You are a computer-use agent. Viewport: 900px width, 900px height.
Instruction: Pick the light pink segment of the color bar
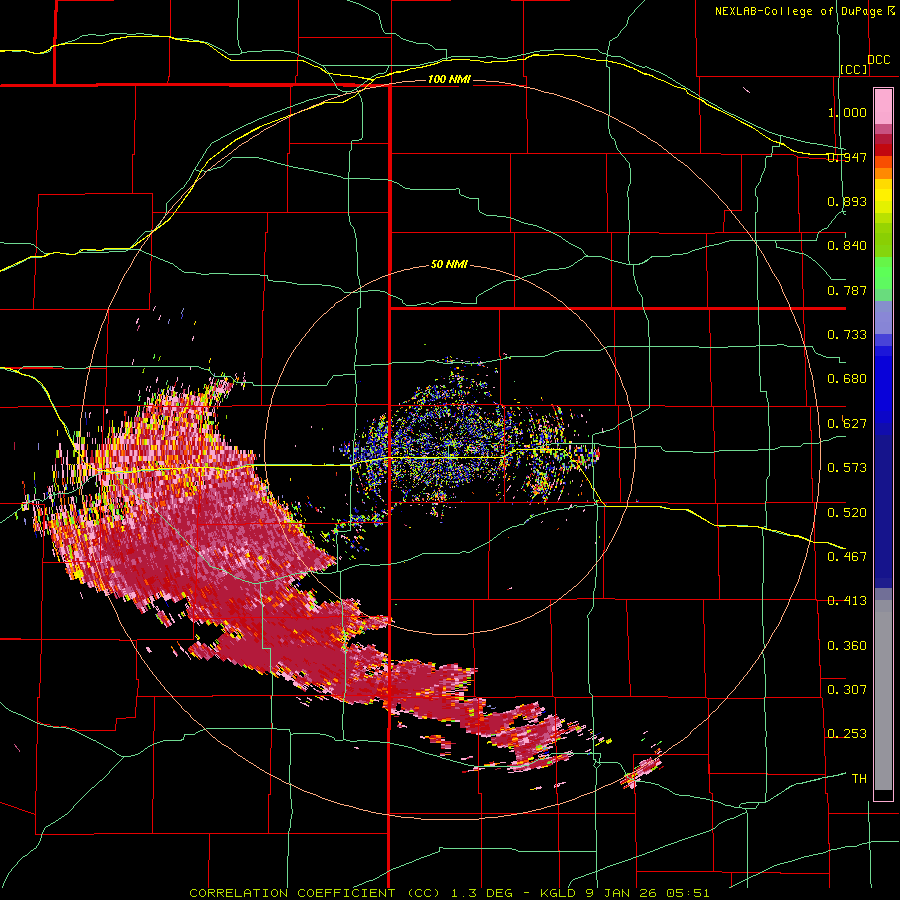click(x=883, y=107)
